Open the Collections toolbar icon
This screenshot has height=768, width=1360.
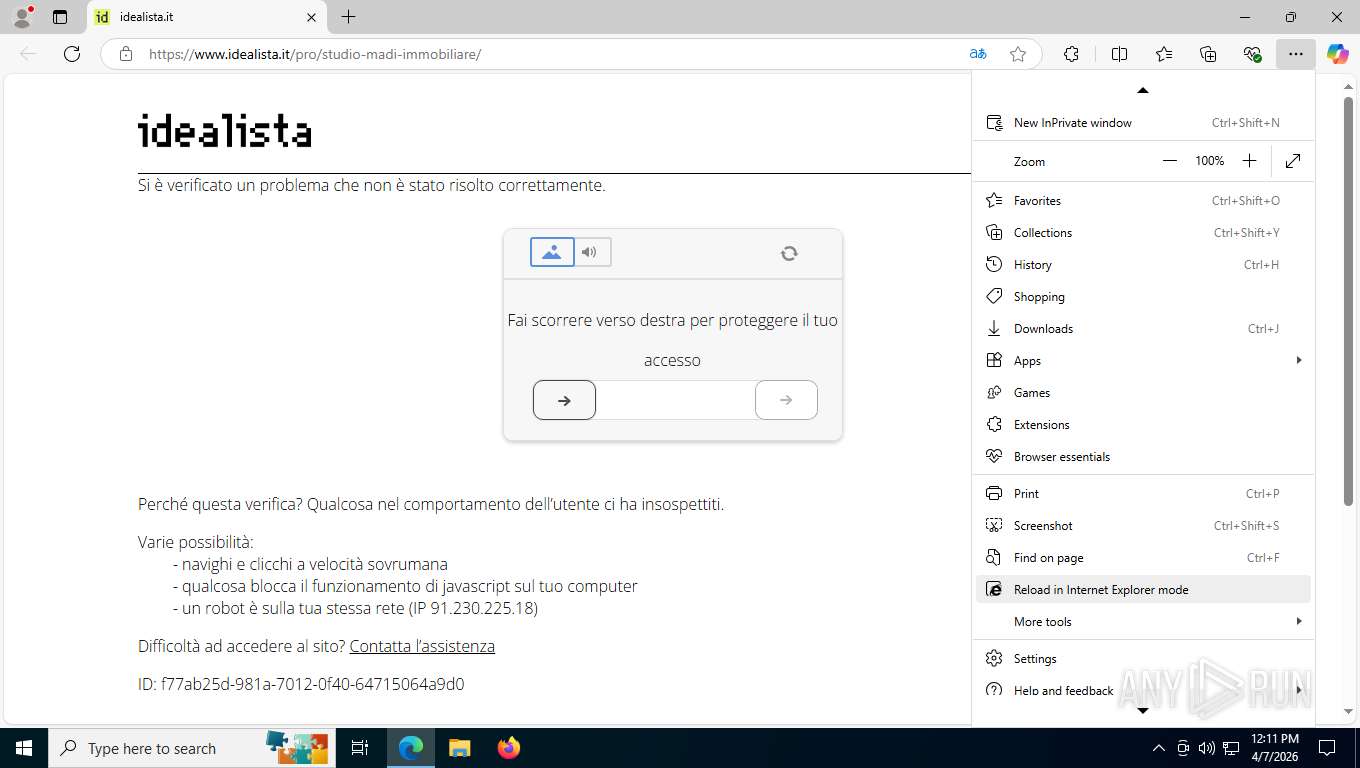tap(1208, 54)
